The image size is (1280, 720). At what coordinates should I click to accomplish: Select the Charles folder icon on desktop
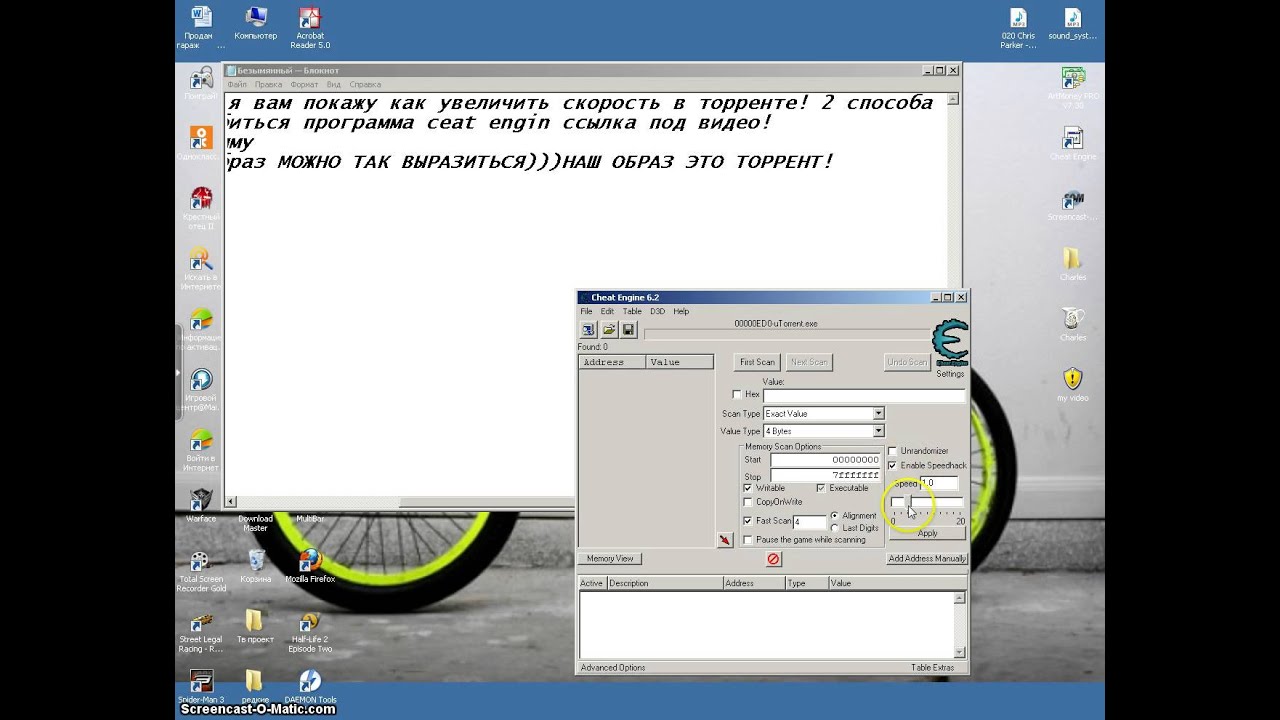coord(1073,258)
